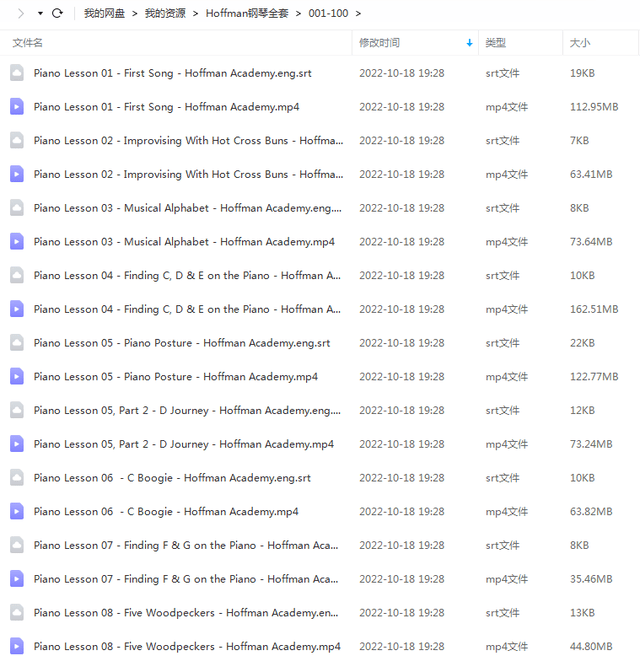Click srt icon of Lesson 02 Hot Cross Buns
Screen dimensions: 640x656
pyautogui.click(x=17, y=140)
